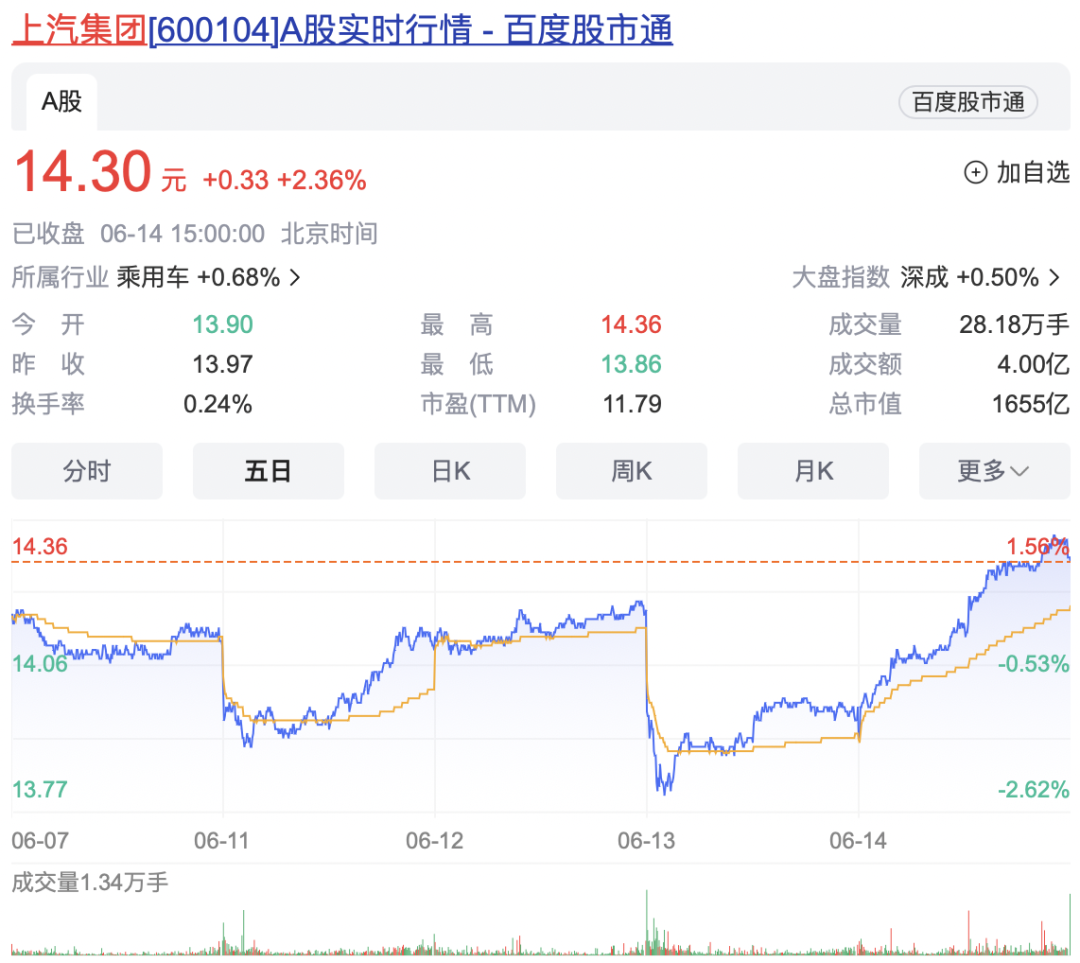This screenshot has height=963, width=1080.
Task: Open the 深成 +0.50% index link
Action: [969, 278]
